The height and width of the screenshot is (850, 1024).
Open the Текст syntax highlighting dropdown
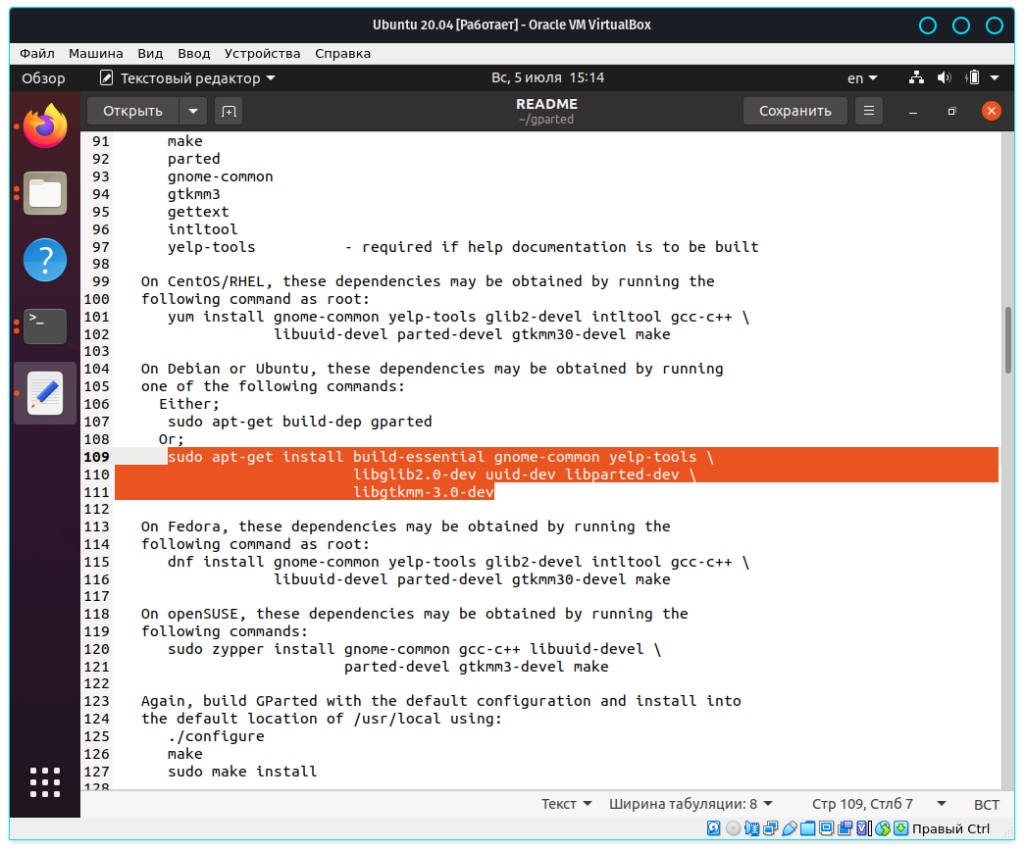click(567, 804)
